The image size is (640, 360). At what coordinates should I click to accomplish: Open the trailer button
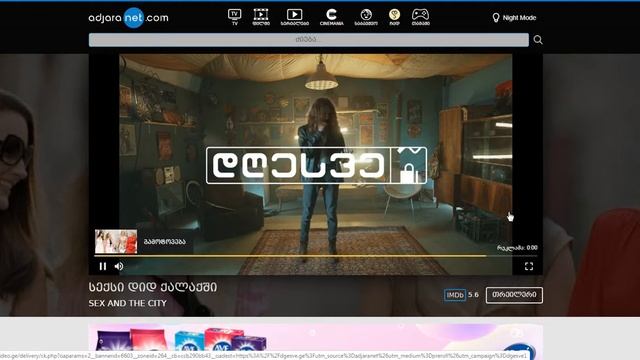tap(514, 295)
